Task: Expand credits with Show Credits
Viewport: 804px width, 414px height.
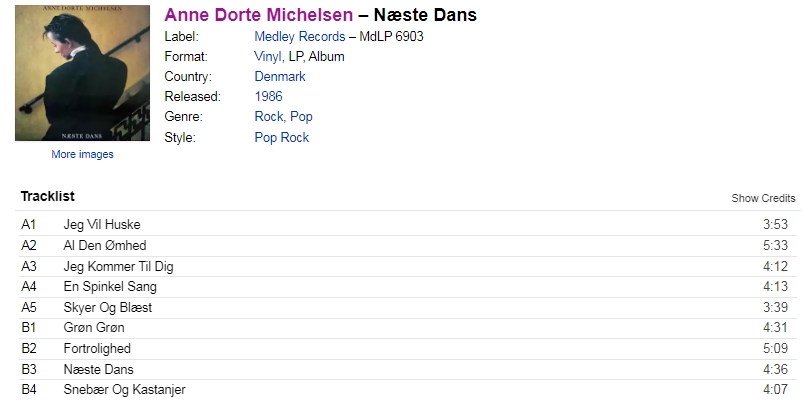Action: click(763, 199)
